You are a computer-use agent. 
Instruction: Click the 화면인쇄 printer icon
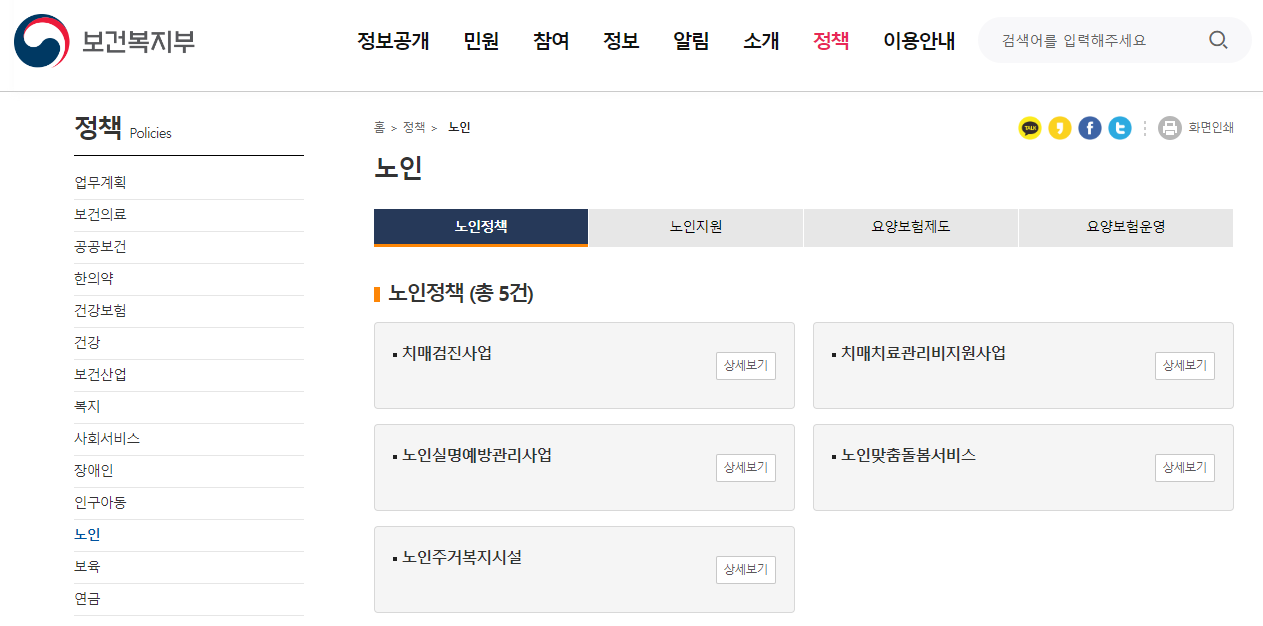point(1169,128)
